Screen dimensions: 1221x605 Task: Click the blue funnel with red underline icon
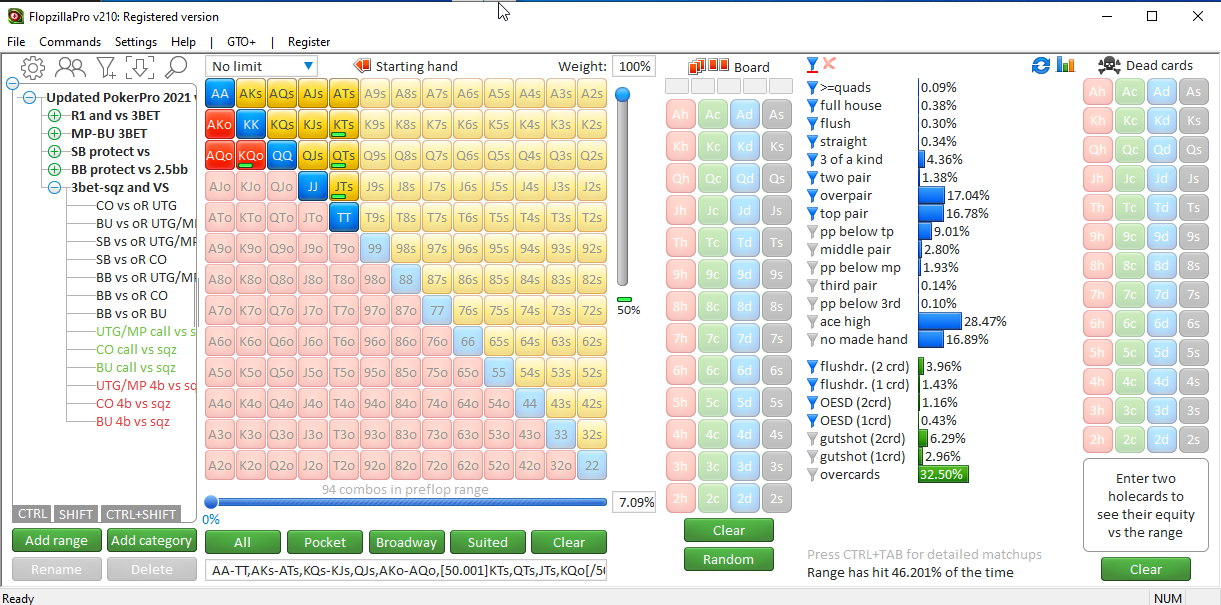[813, 65]
